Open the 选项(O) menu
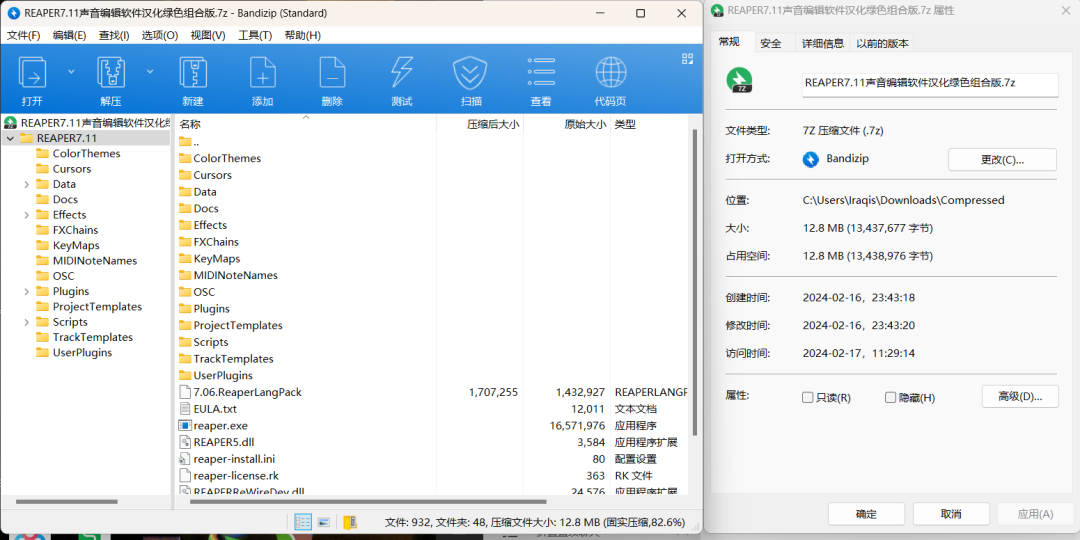 click(160, 35)
